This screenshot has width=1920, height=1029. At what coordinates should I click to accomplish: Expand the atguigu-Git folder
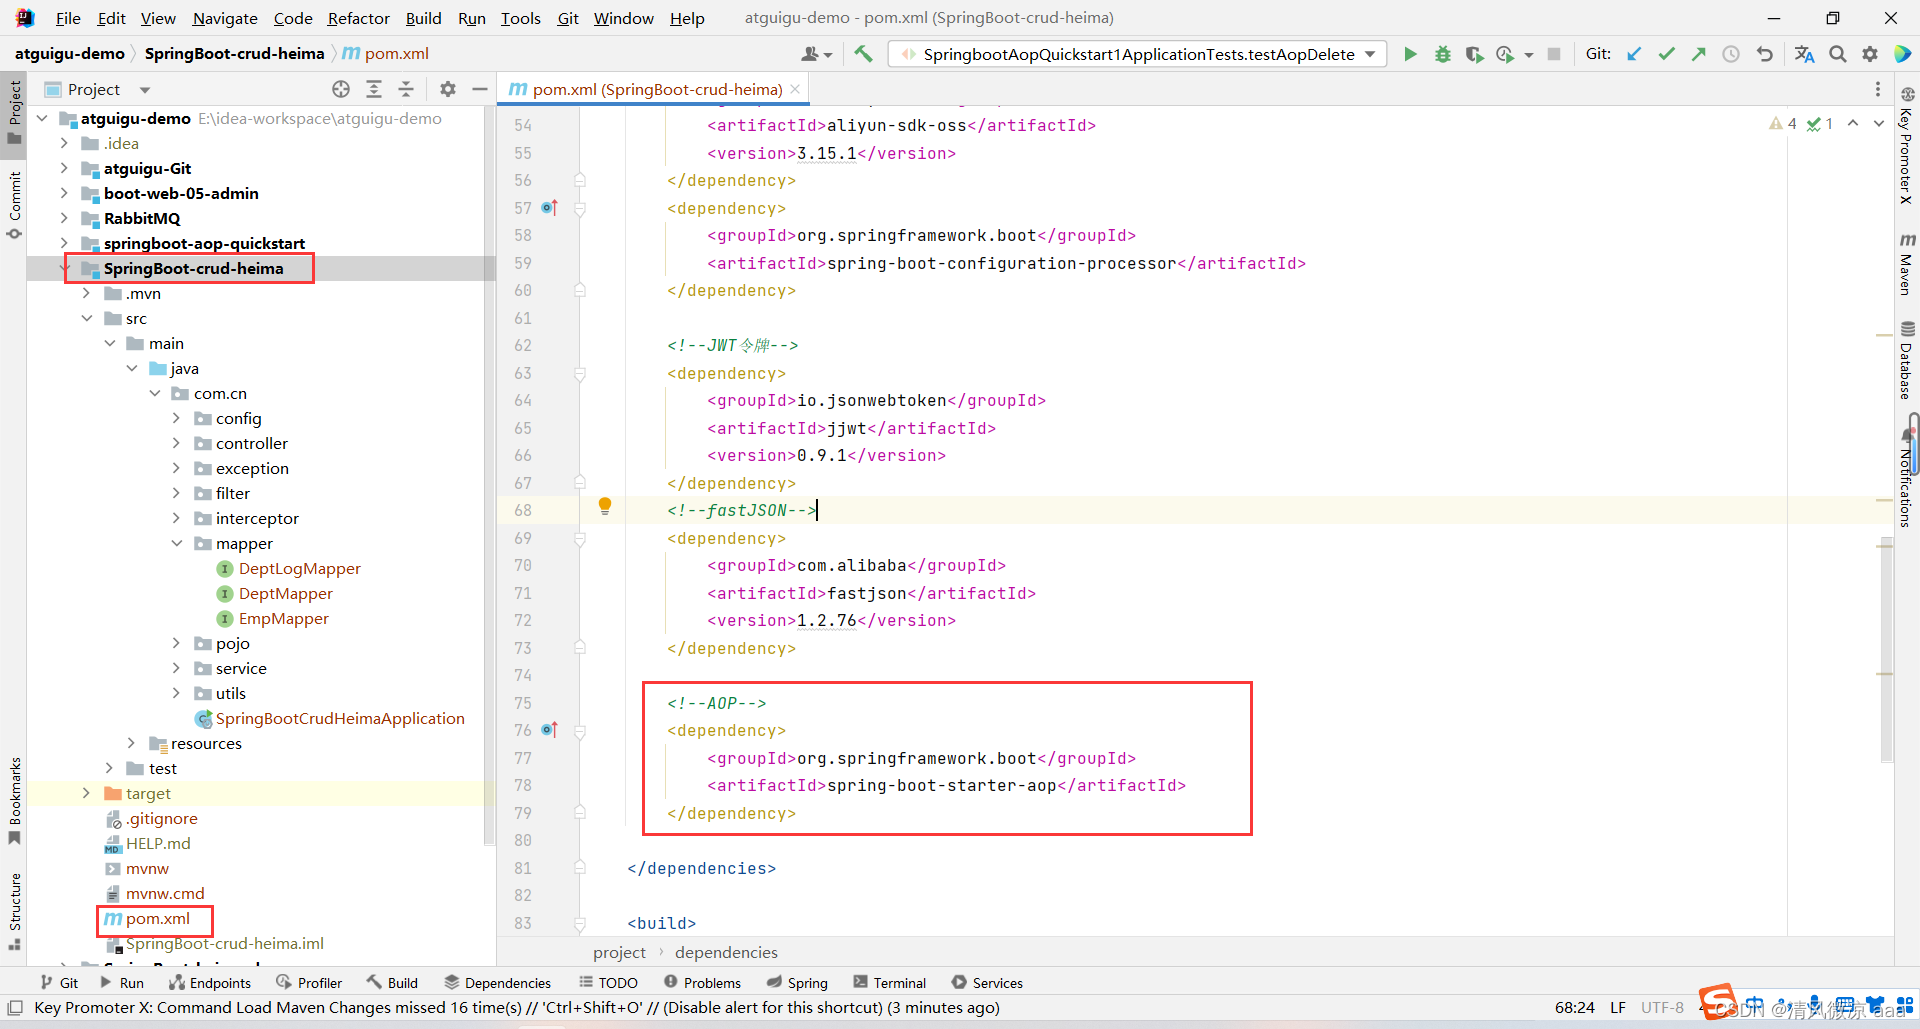coord(64,168)
